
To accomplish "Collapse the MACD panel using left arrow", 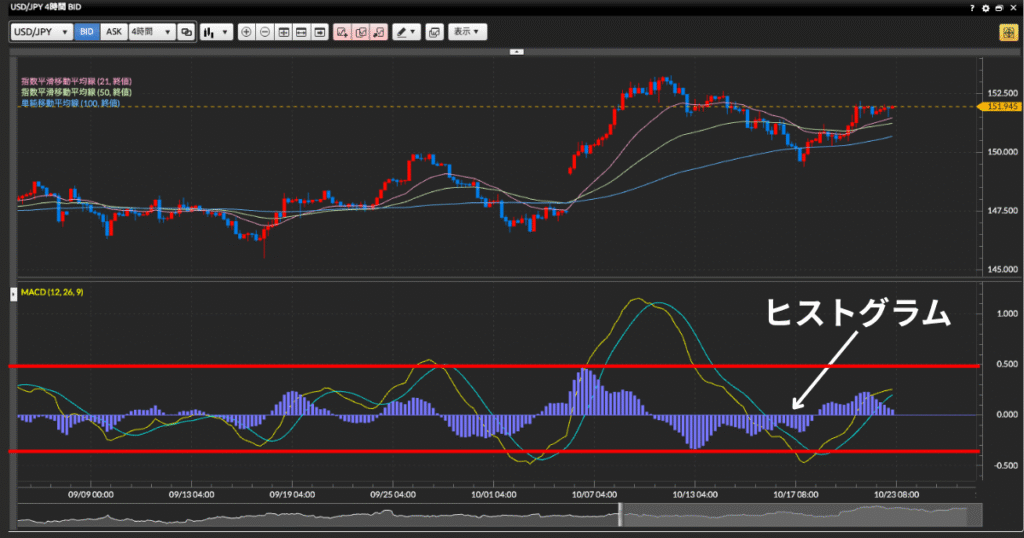I will 13,293.
